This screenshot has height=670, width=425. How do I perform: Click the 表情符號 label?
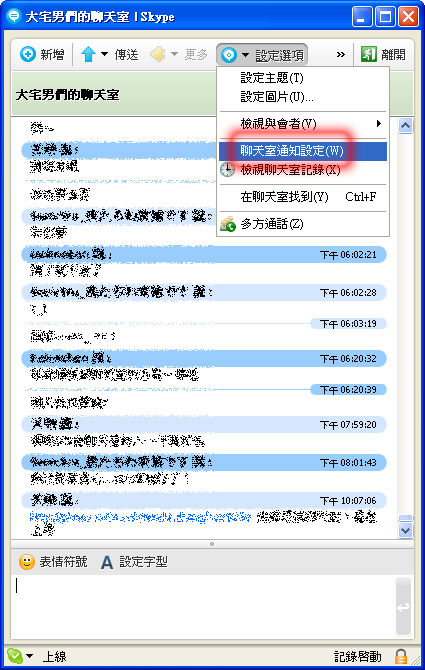coord(63,561)
